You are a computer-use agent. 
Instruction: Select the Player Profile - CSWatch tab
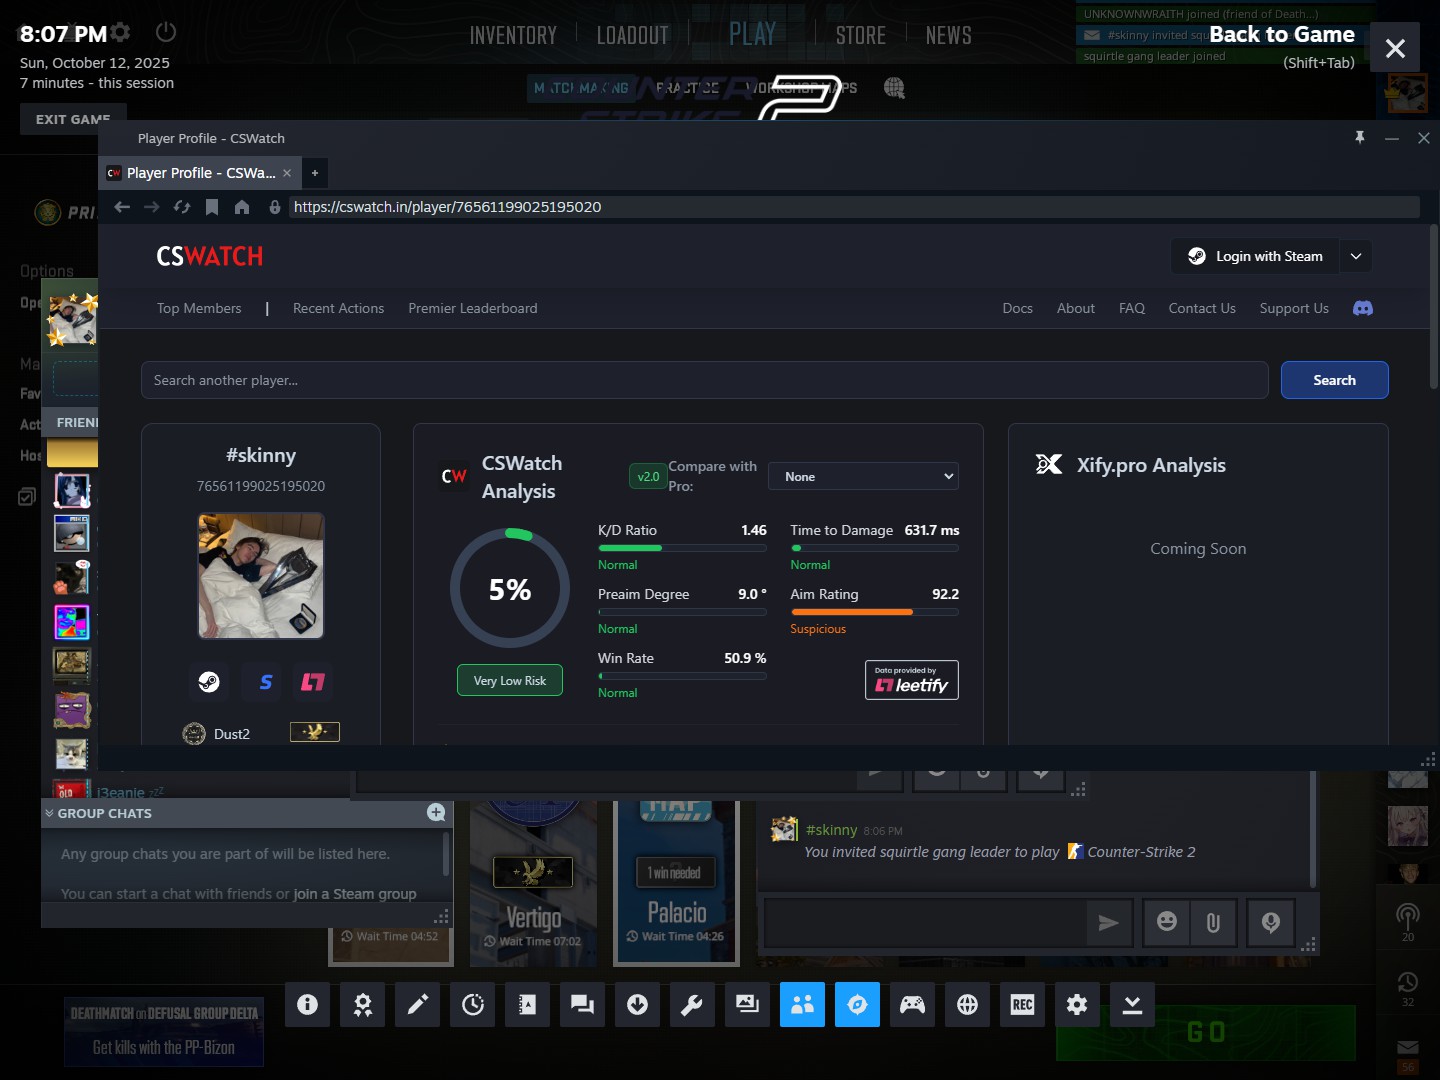coord(200,173)
